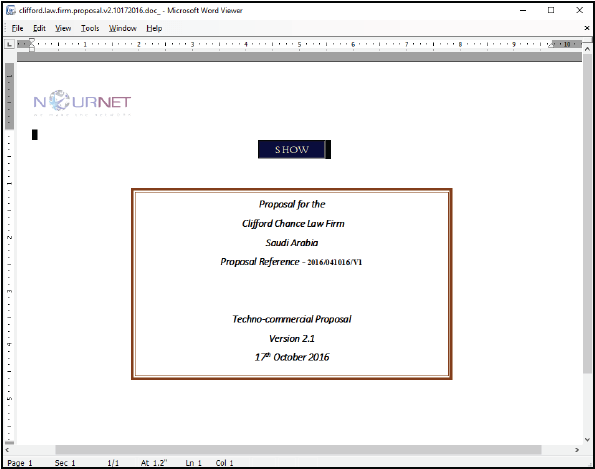Click the horizontal scrollbar right arrow

577,450
